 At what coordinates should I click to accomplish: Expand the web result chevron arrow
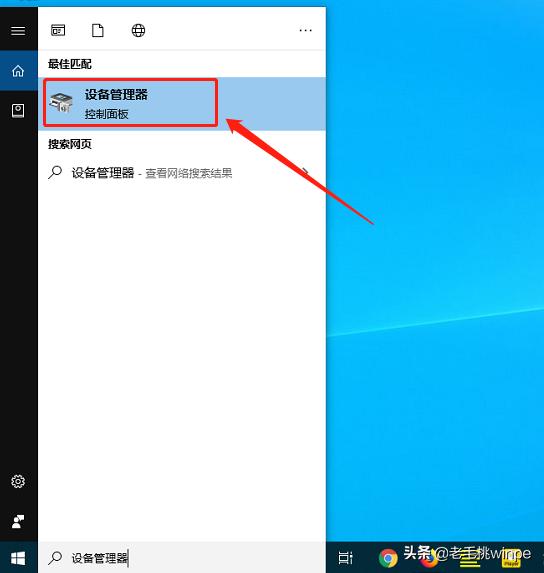coord(305,171)
